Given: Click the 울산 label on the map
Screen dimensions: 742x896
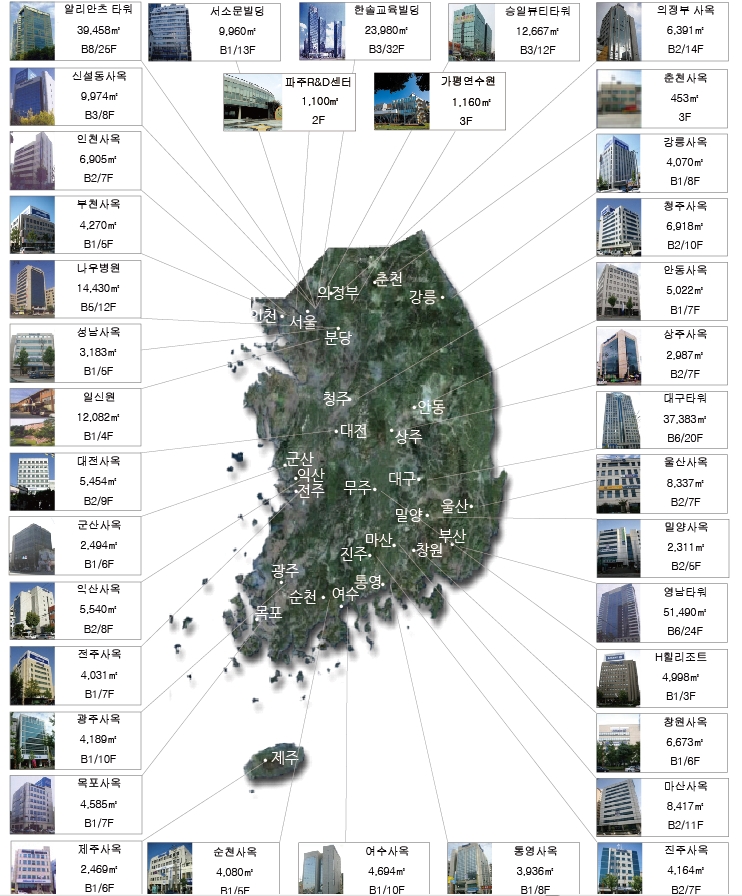Looking at the screenshot, I should 454,506.
